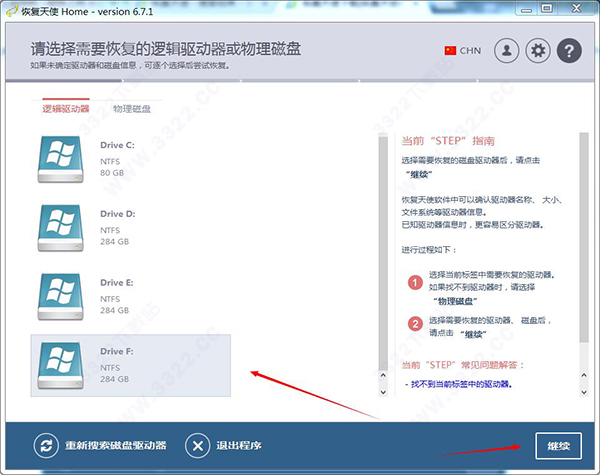Click guide panel scrollbar down arrow

(x=584, y=392)
